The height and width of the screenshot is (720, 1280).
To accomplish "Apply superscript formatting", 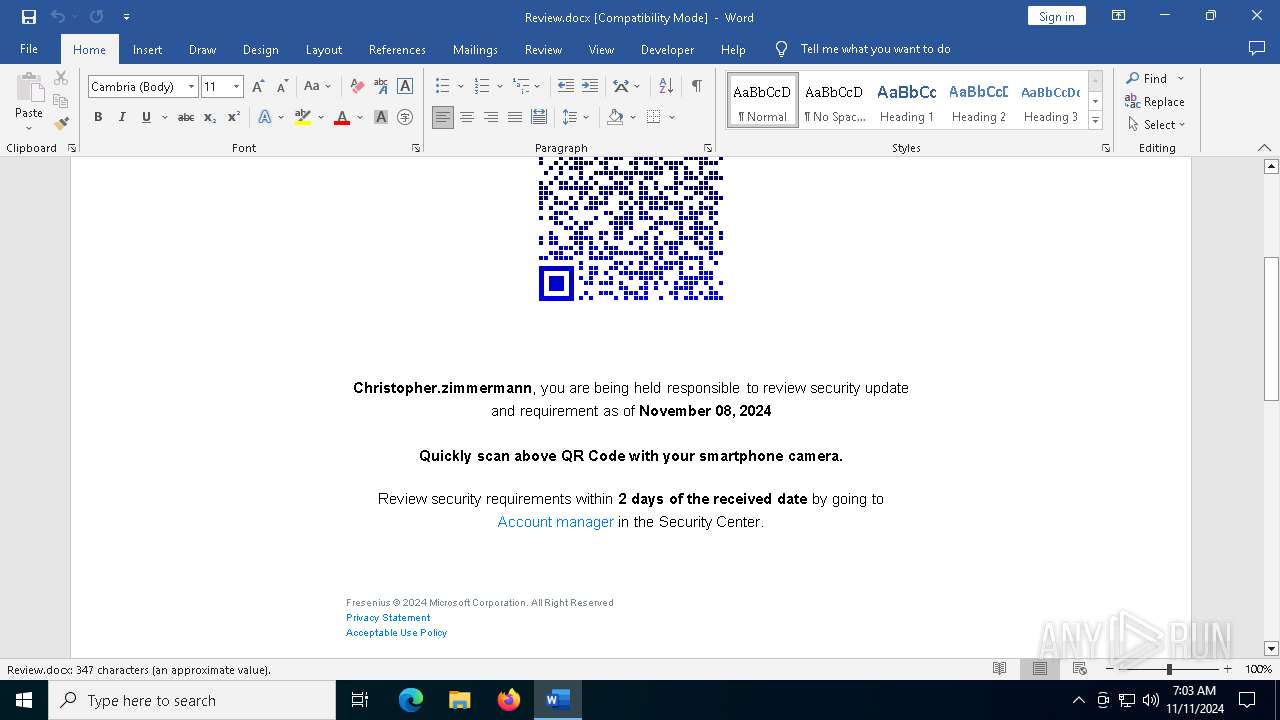I will [x=234, y=117].
